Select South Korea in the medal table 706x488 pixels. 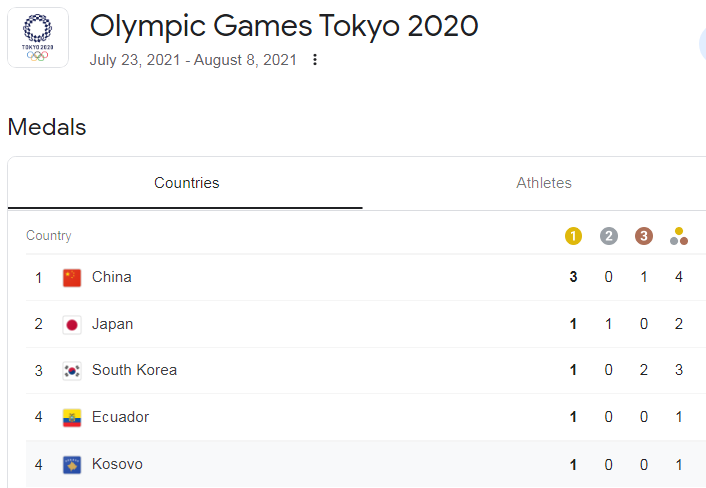(x=134, y=370)
